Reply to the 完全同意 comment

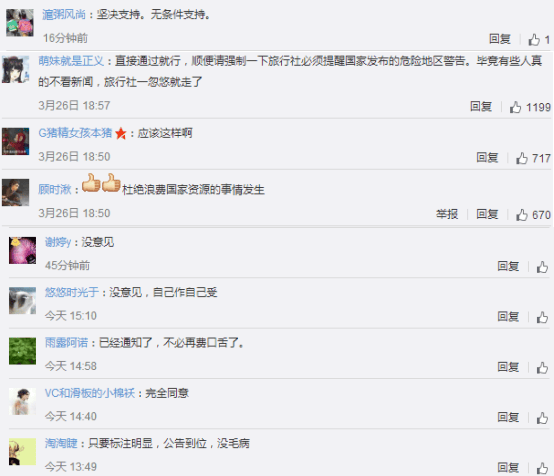click(x=508, y=417)
